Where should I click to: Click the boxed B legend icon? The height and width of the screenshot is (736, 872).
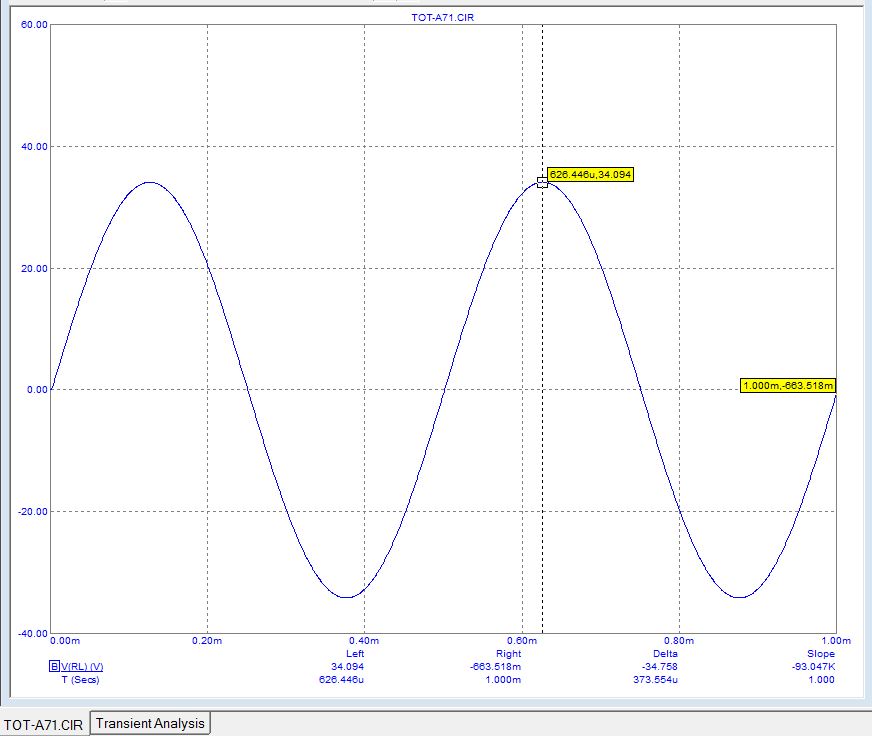coord(54,666)
